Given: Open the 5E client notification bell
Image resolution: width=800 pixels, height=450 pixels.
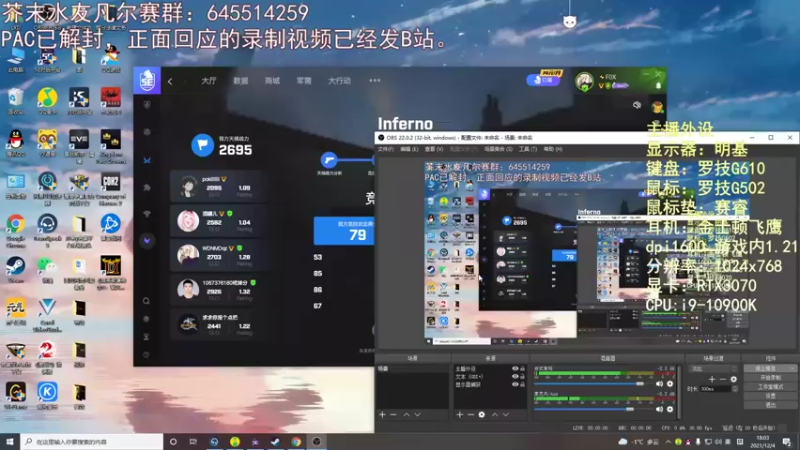Looking at the screenshot, I should click(658, 86).
